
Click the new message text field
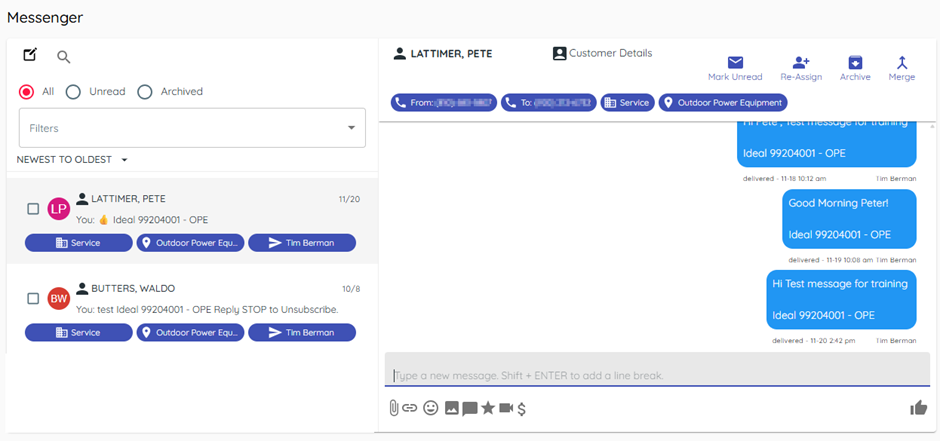point(656,375)
